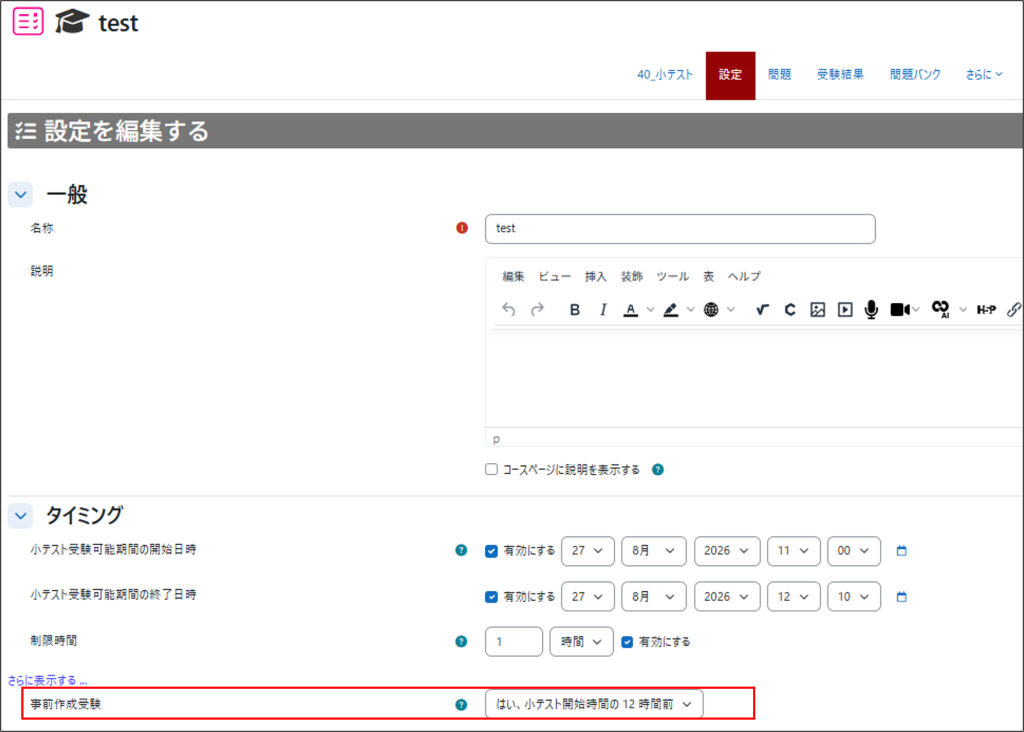Switch to the 問題 tab
The image size is (1024, 732).
[779, 75]
